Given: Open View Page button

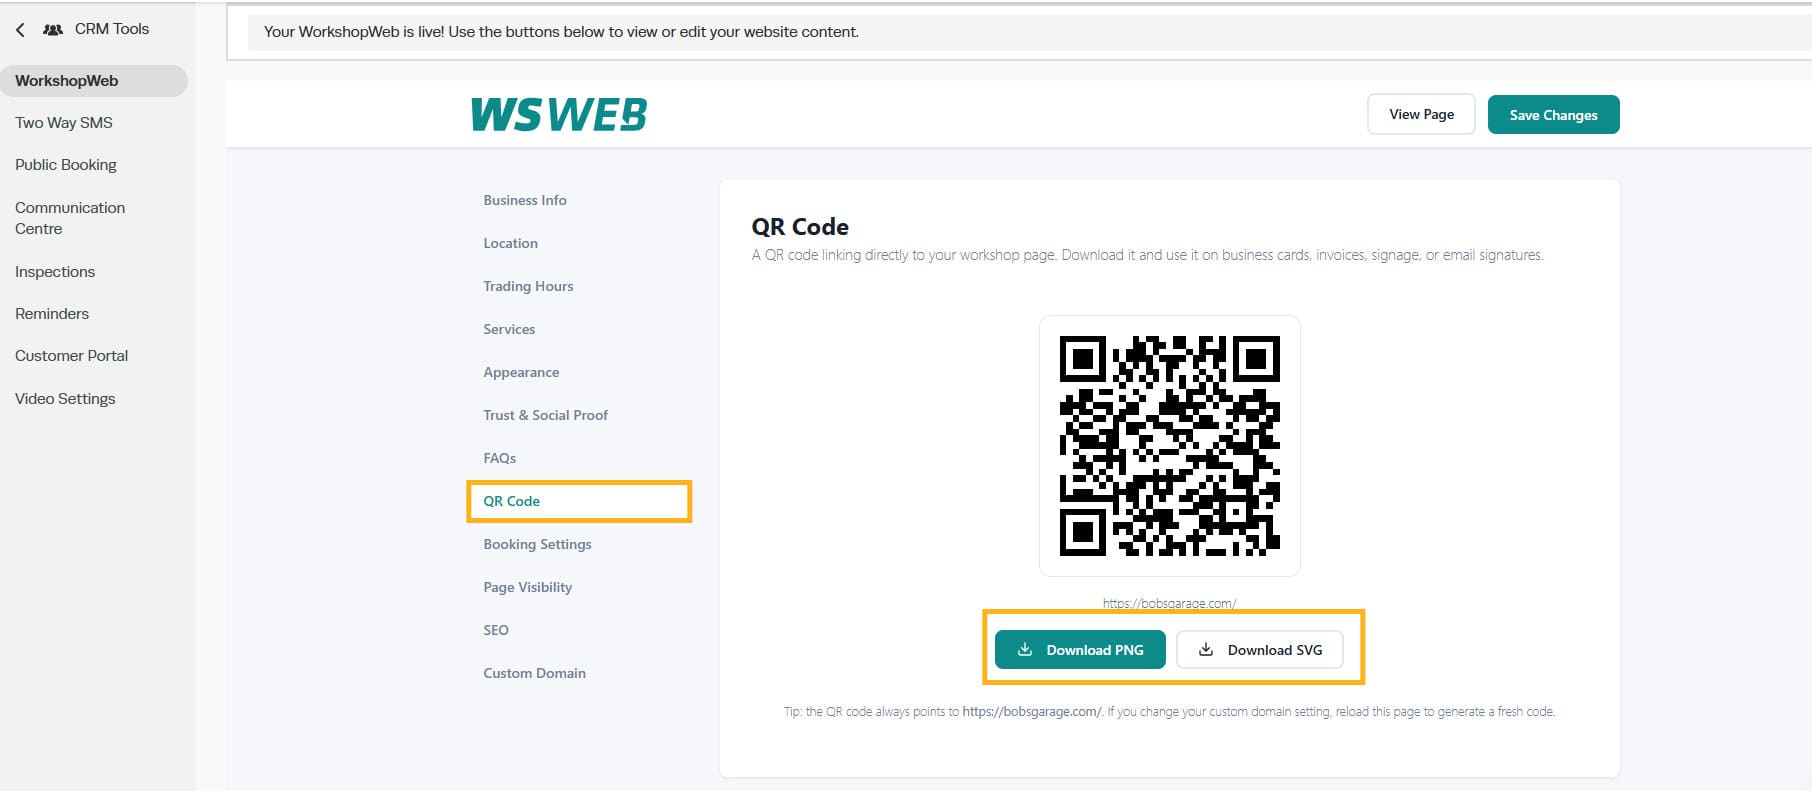Looking at the screenshot, I should click(1421, 114).
